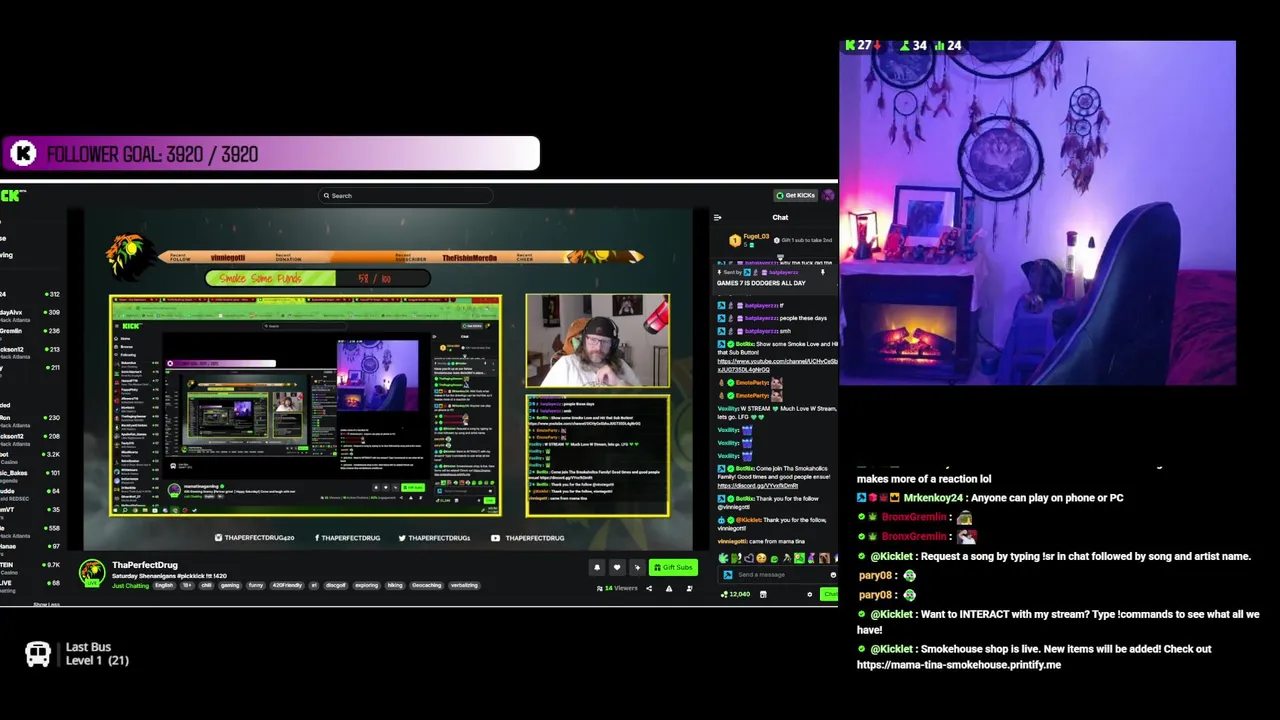The width and height of the screenshot is (1280, 720).
Task: Click the Chat panel title
Action: [x=780, y=217]
